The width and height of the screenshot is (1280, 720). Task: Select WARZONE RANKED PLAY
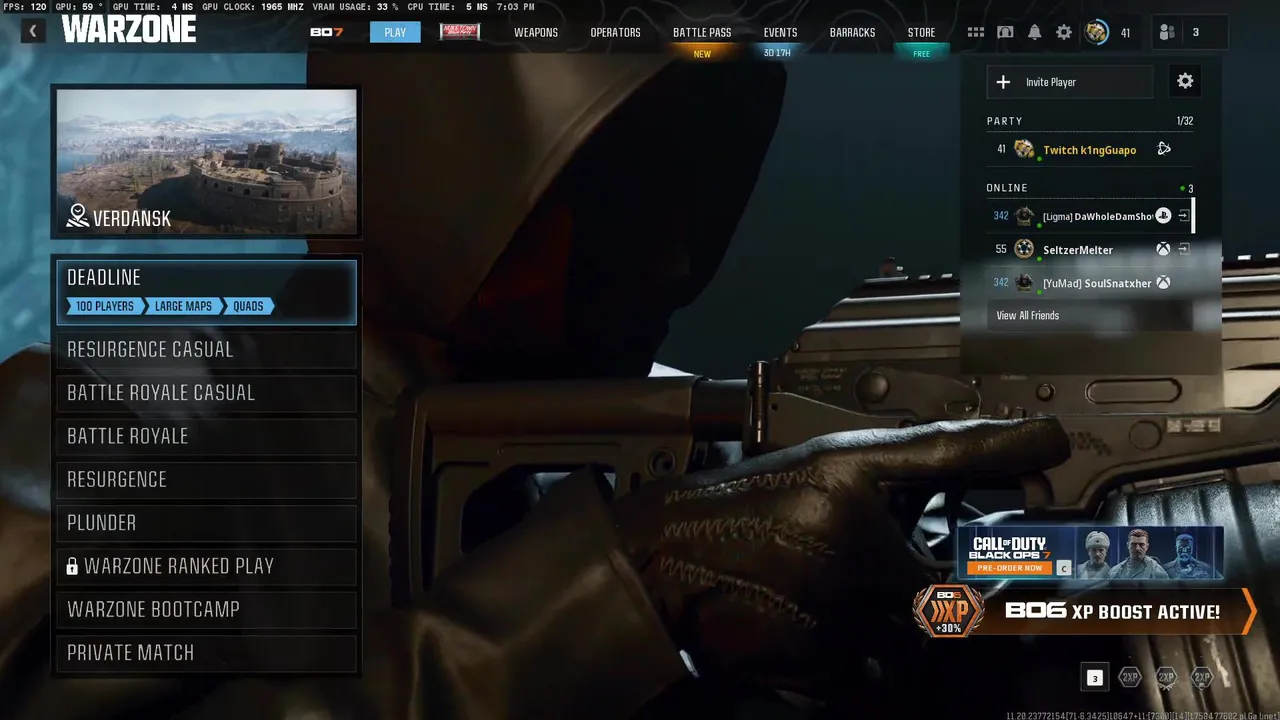(206, 566)
